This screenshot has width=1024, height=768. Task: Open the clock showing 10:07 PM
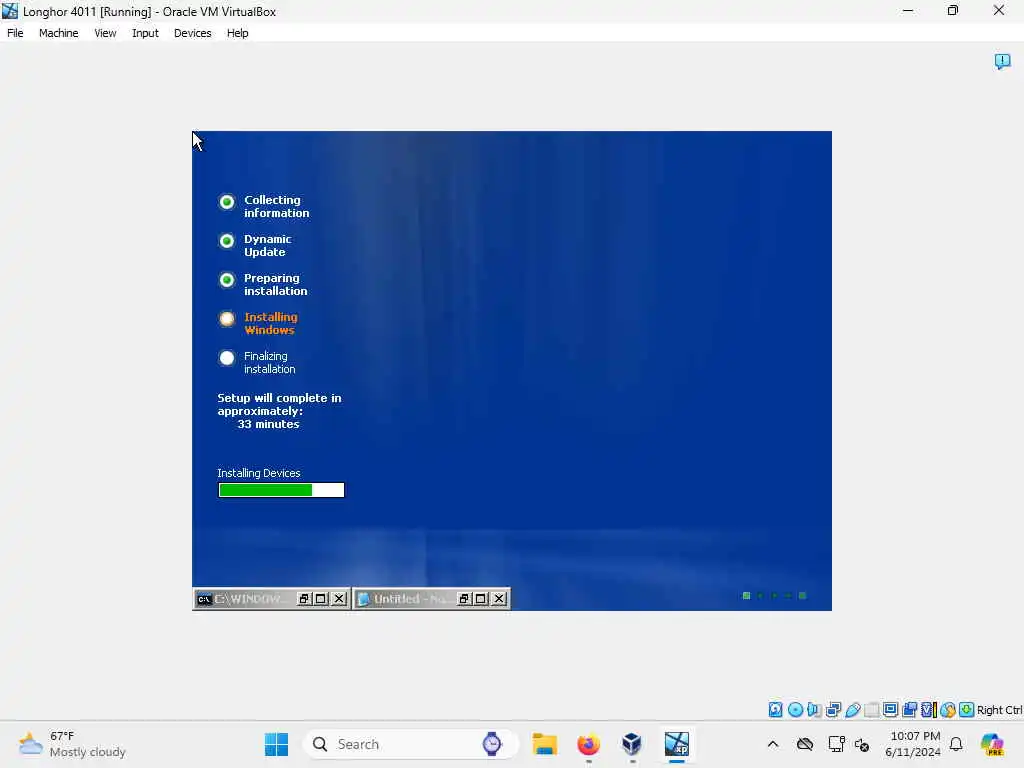[912, 744]
